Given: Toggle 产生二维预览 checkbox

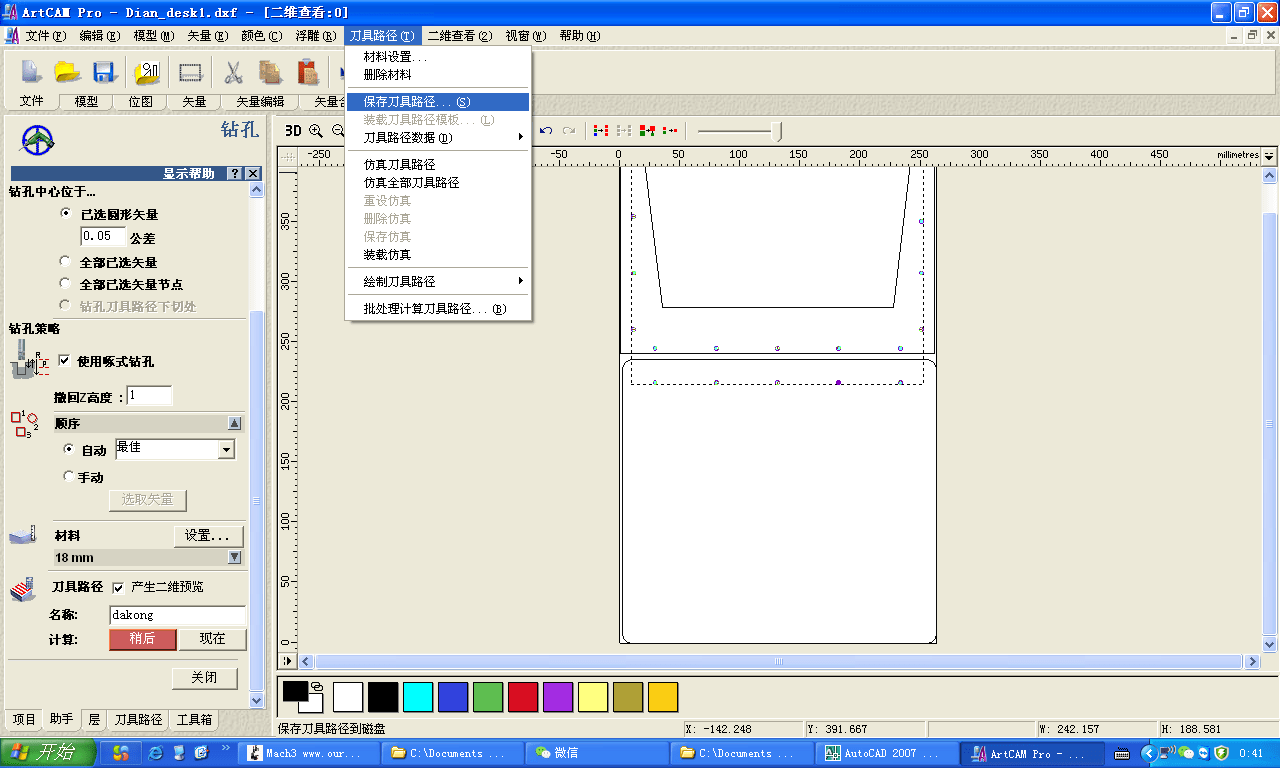Looking at the screenshot, I should pyautogui.click(x=118, y=587).
